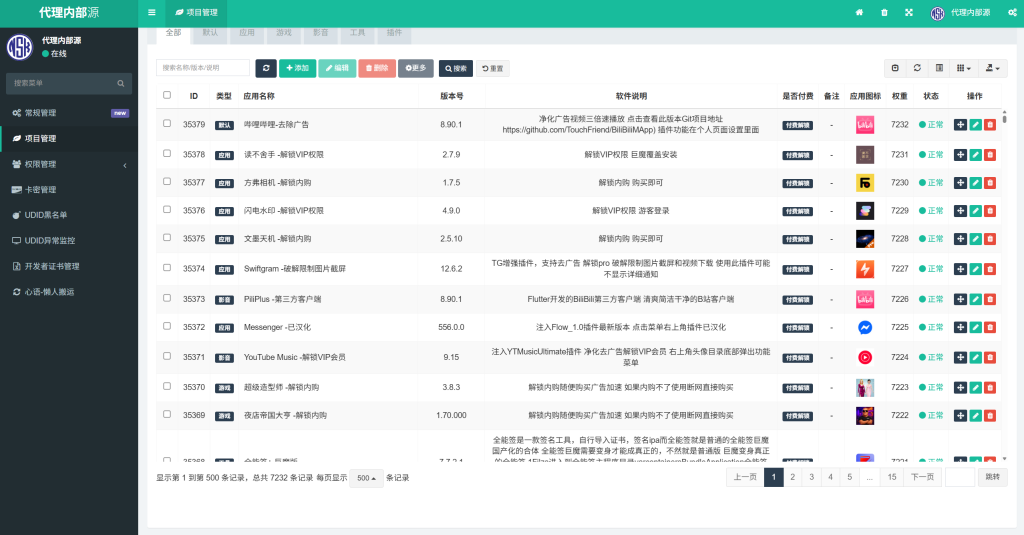The image size is (1024, 535).
Task: Click the red delete icon for row 35374
Action: pos(990,269)
